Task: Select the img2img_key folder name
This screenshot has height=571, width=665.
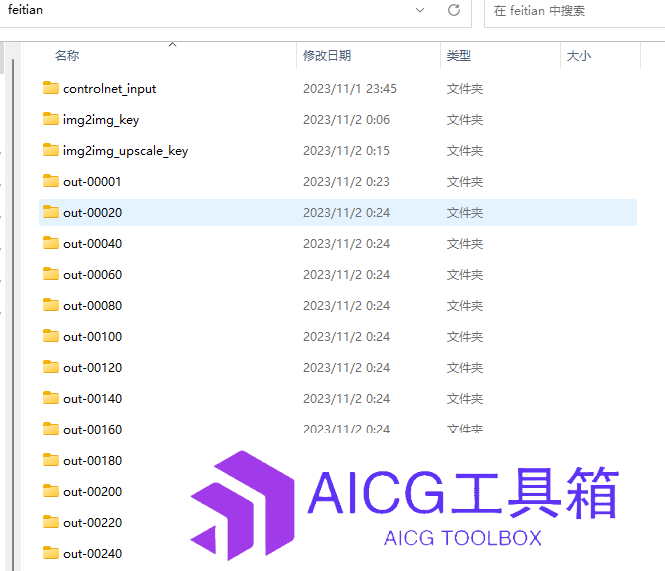Action: click(x=101, y=120)
